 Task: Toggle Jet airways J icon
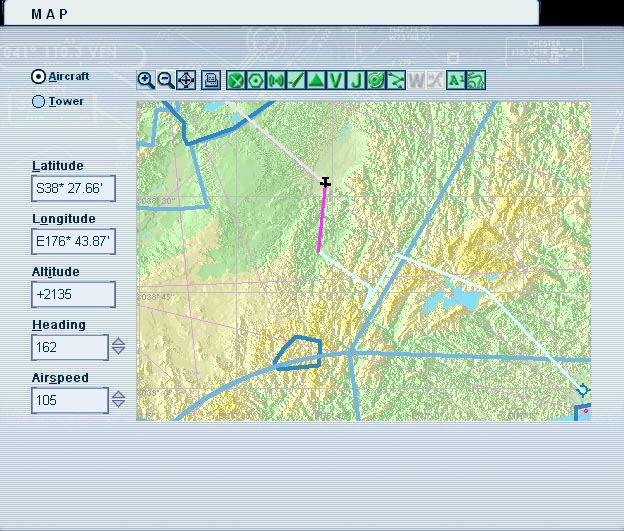coord(356,81)
